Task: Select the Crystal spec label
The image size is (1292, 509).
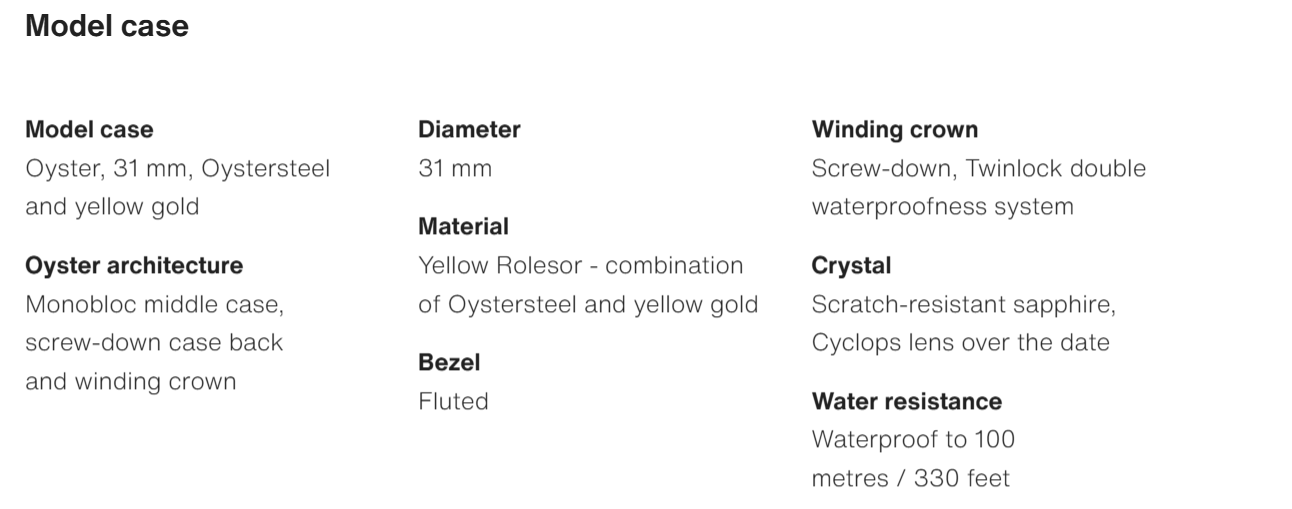Action: click(x=851, y=265)
